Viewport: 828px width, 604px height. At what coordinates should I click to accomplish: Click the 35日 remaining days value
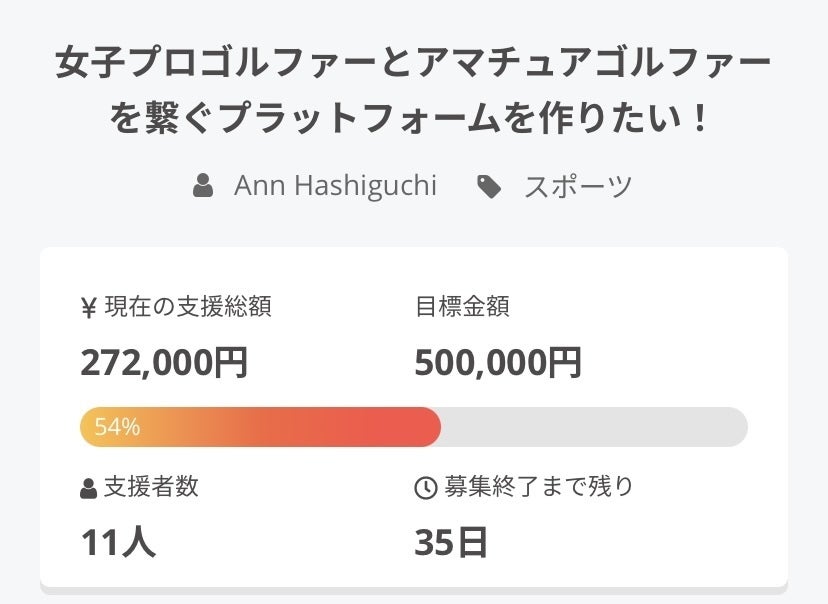451,541
